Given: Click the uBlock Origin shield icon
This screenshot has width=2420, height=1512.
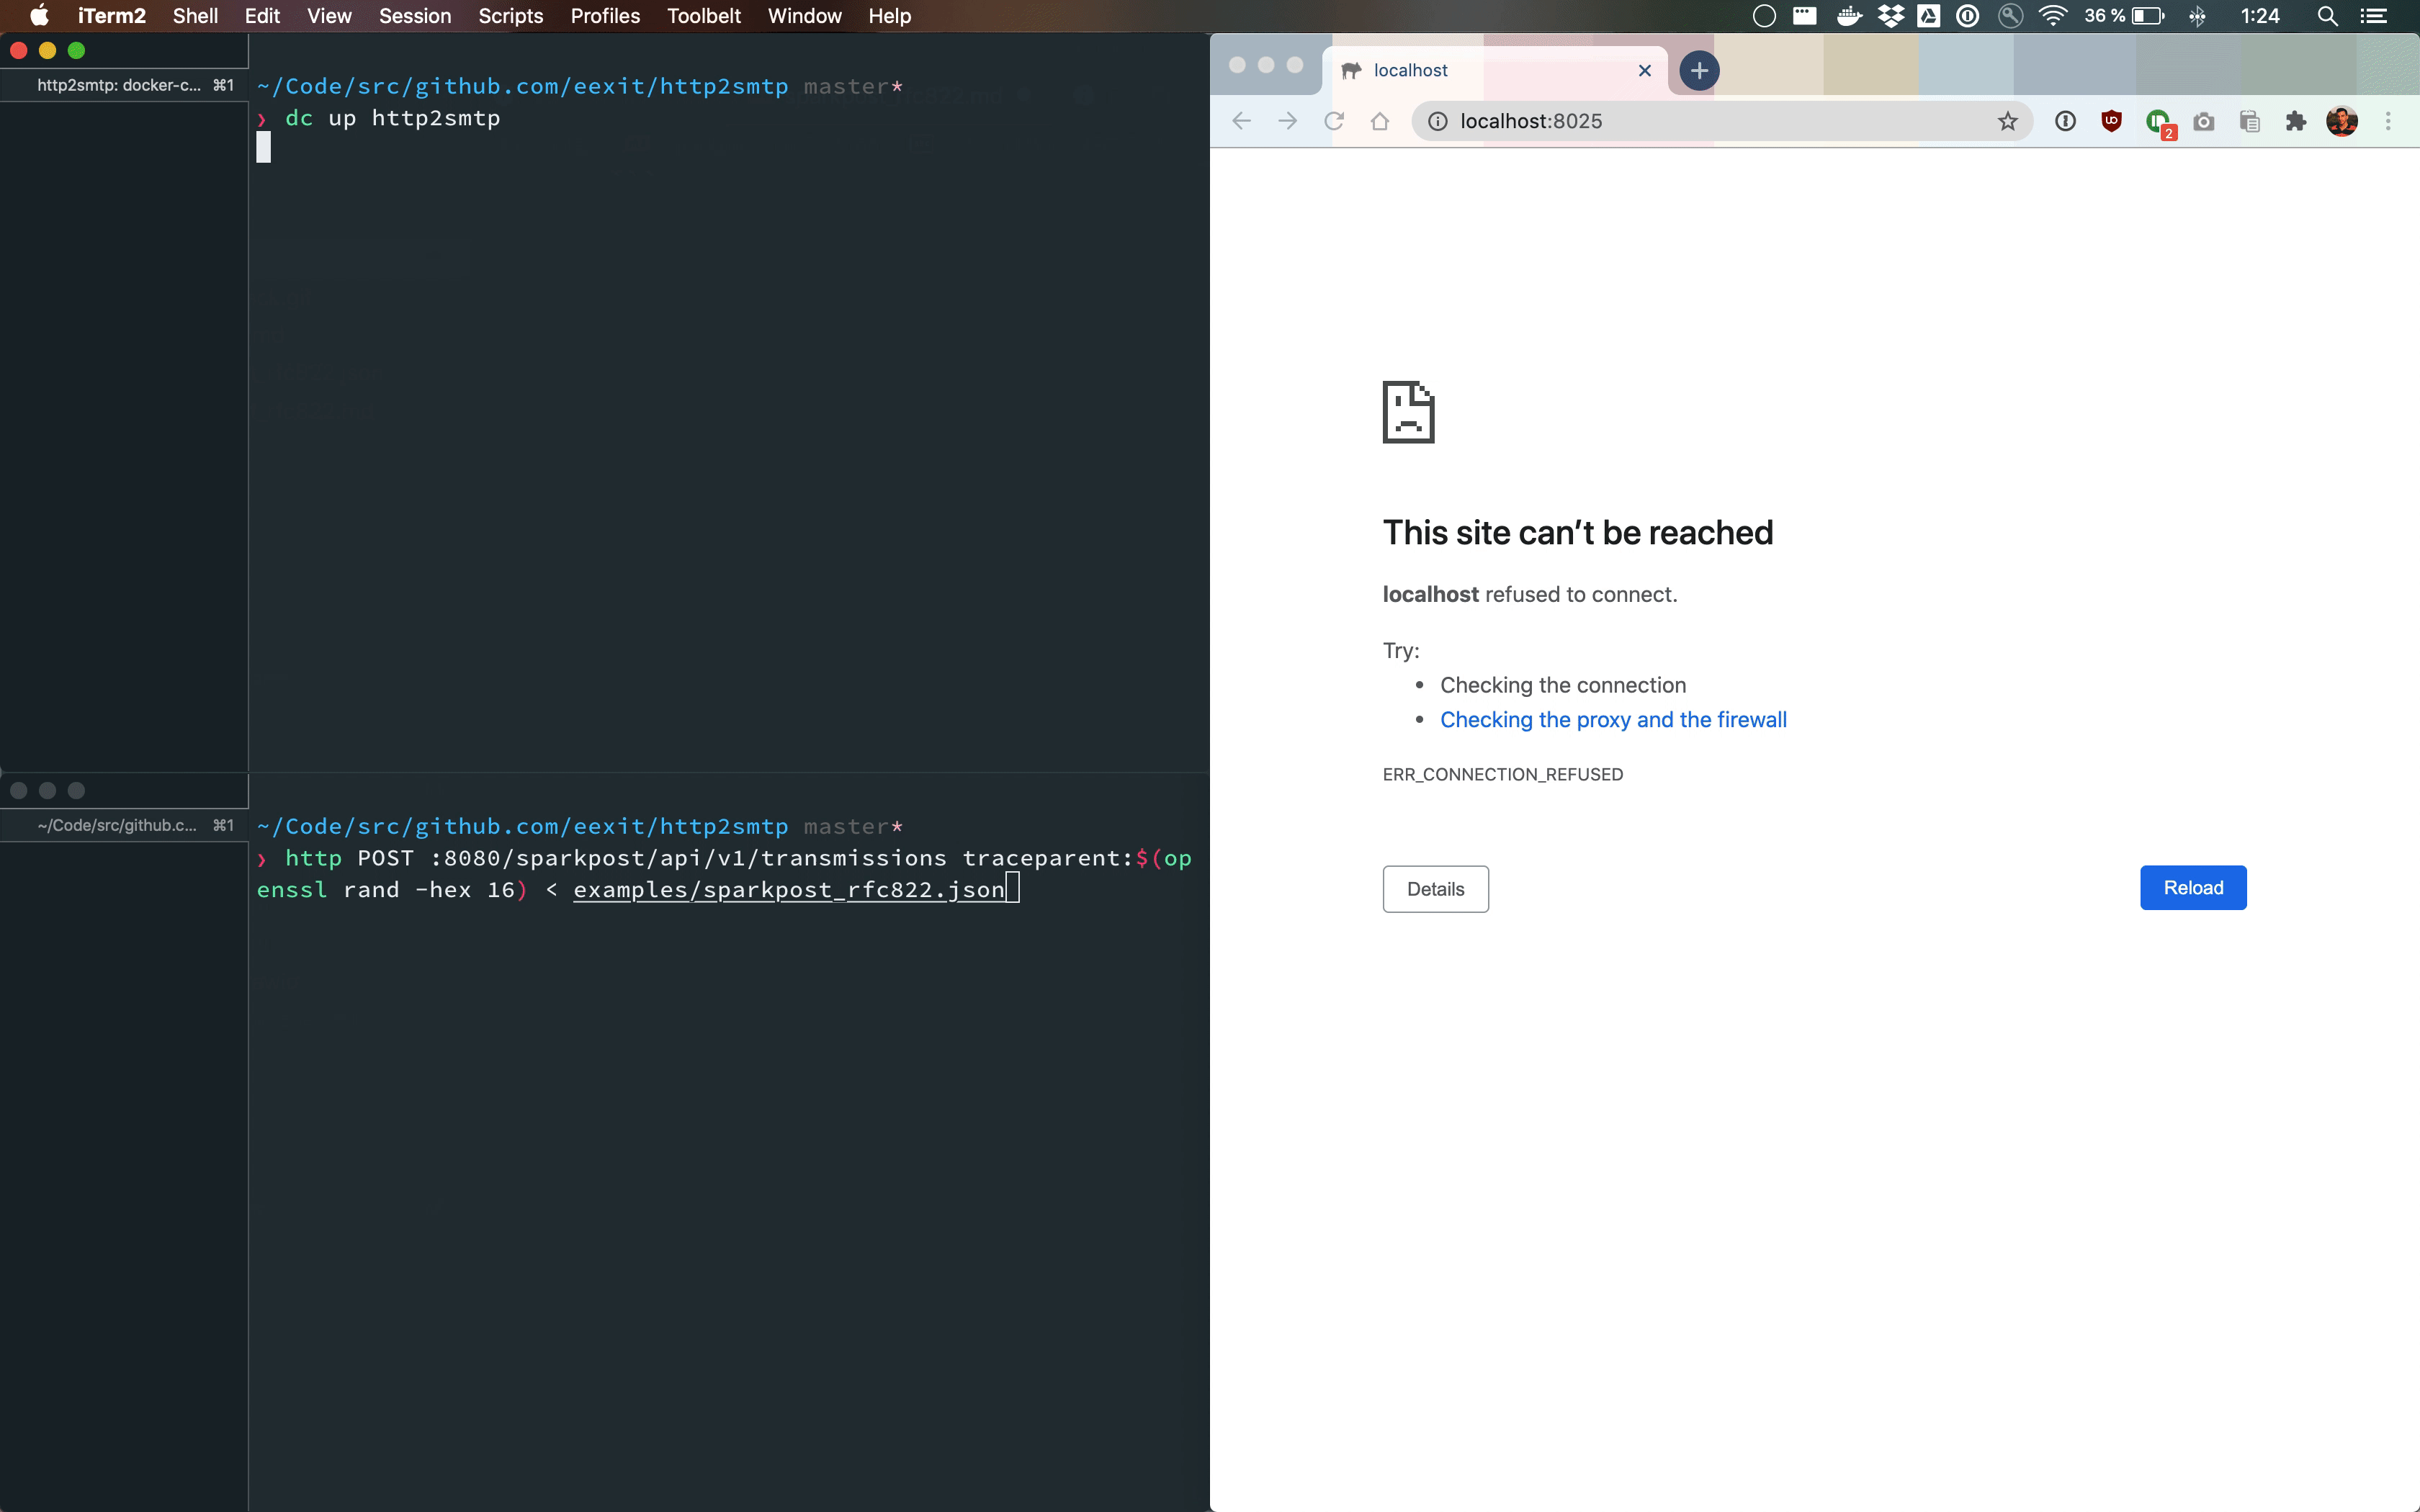Looking at the screenshot, I should tap(2112, 120).
